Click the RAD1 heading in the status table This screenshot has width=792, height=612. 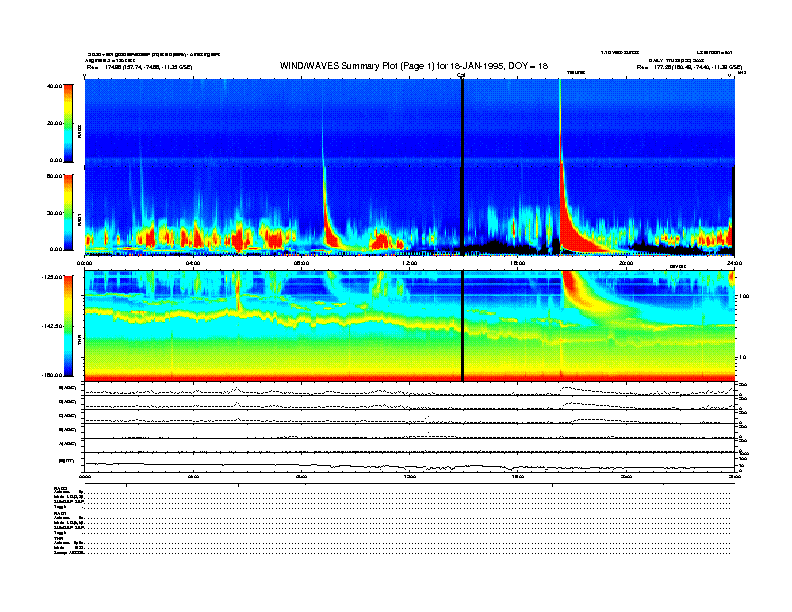coord(60,514)
